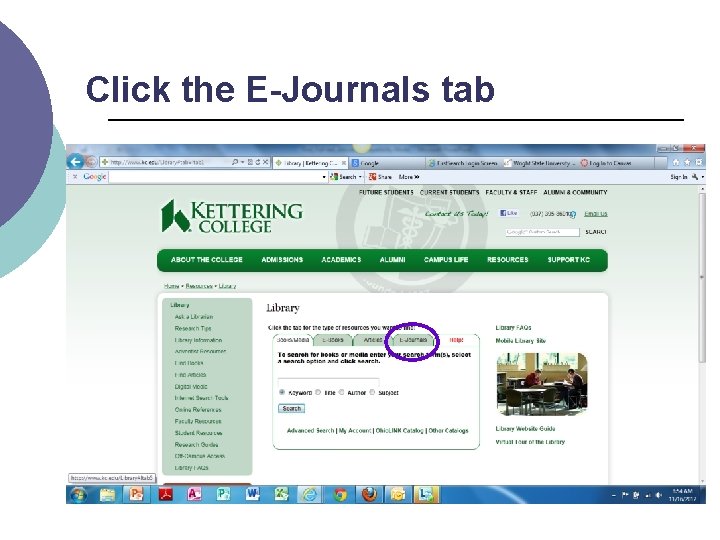
Task: Click the Kettering College logo
Action: (232, 216)
